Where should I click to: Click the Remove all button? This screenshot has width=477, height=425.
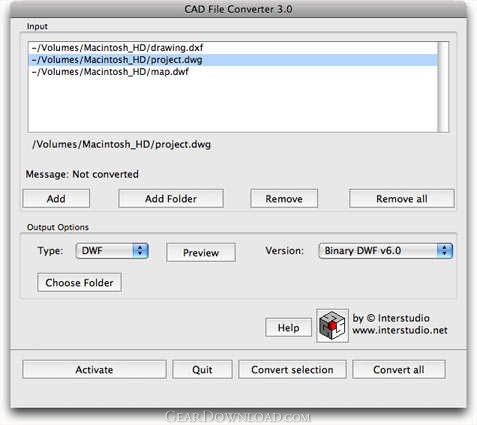coord(402,199)
